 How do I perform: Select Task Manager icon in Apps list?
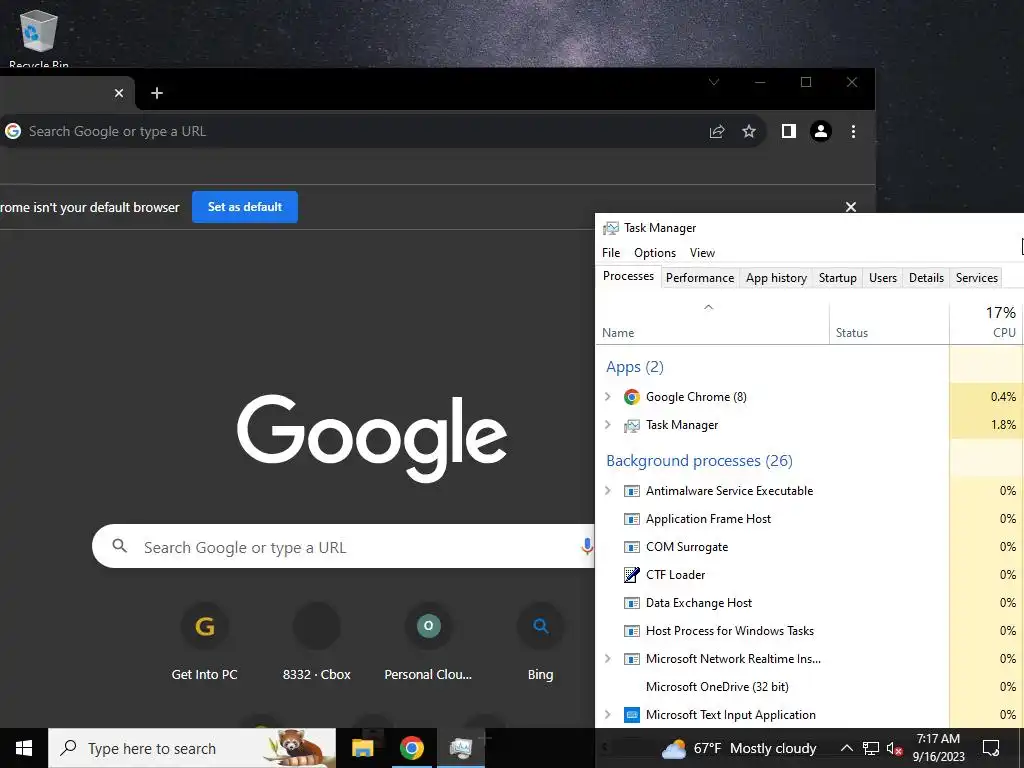[x=632, y=425]
